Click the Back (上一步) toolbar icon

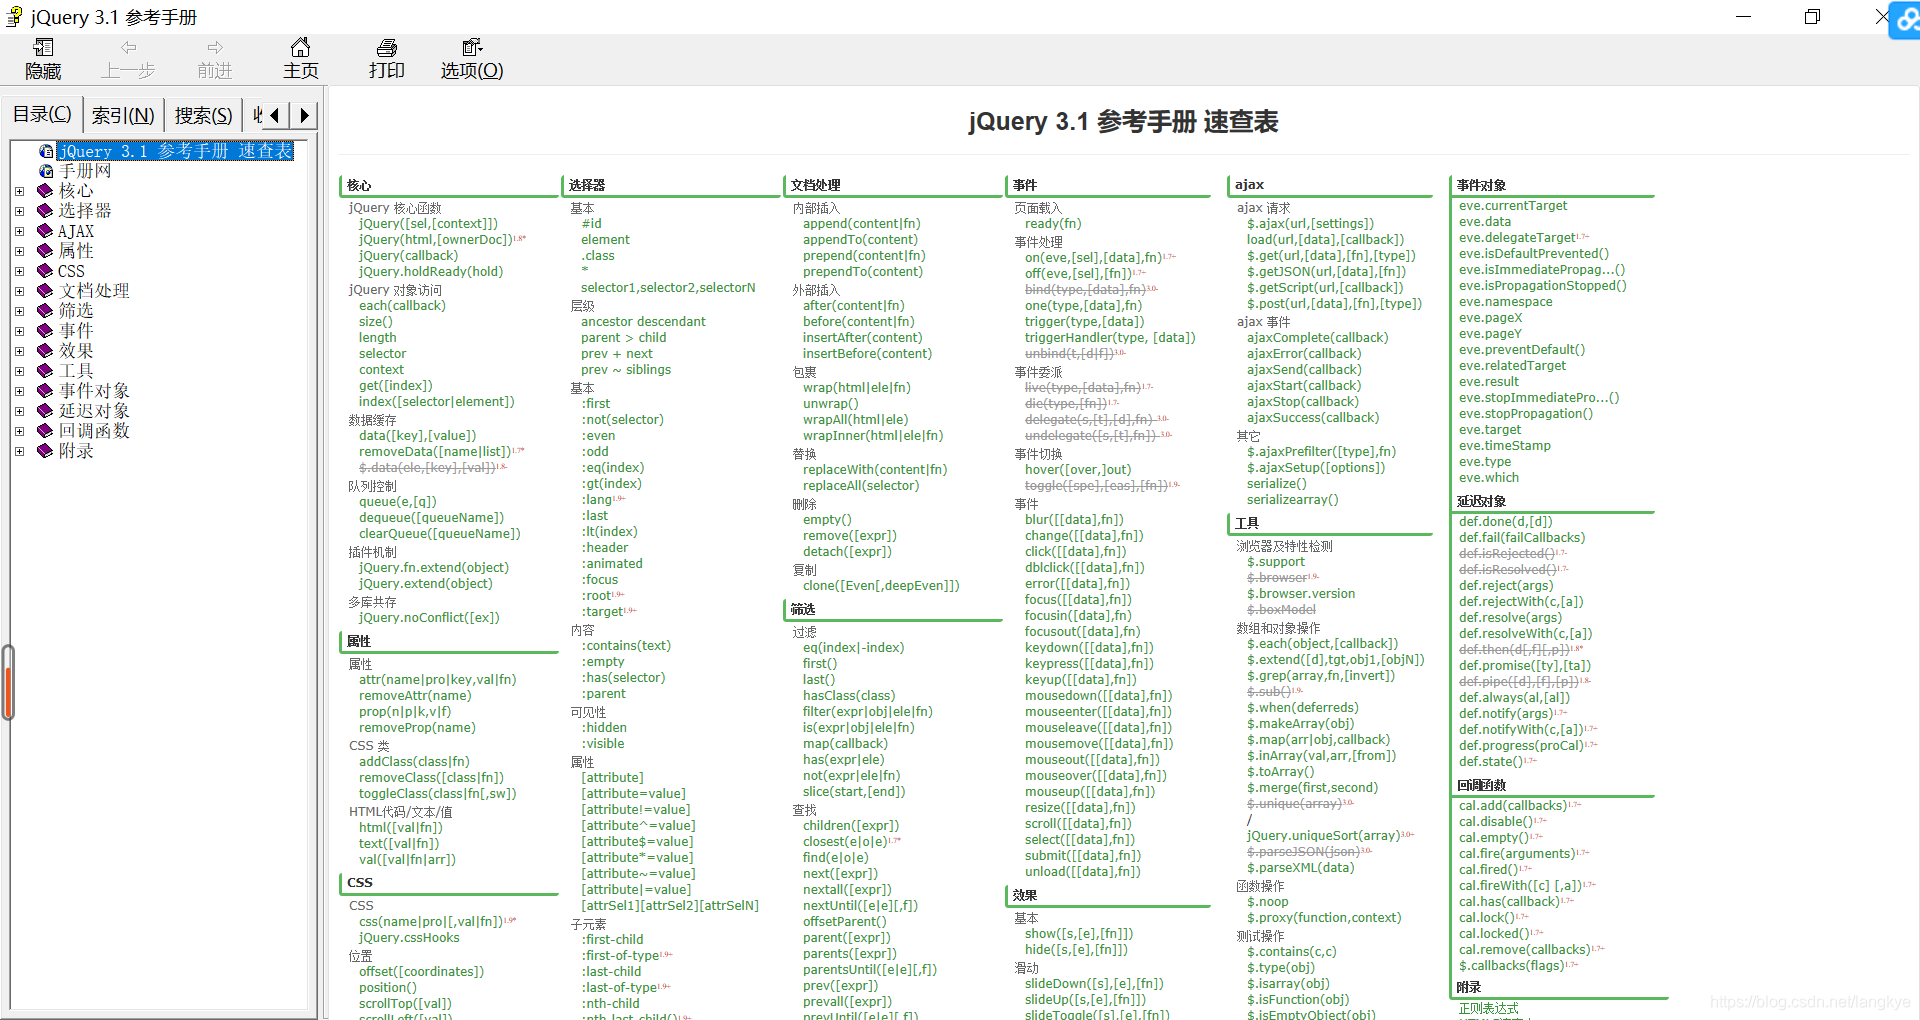click(x=129, y=48)
